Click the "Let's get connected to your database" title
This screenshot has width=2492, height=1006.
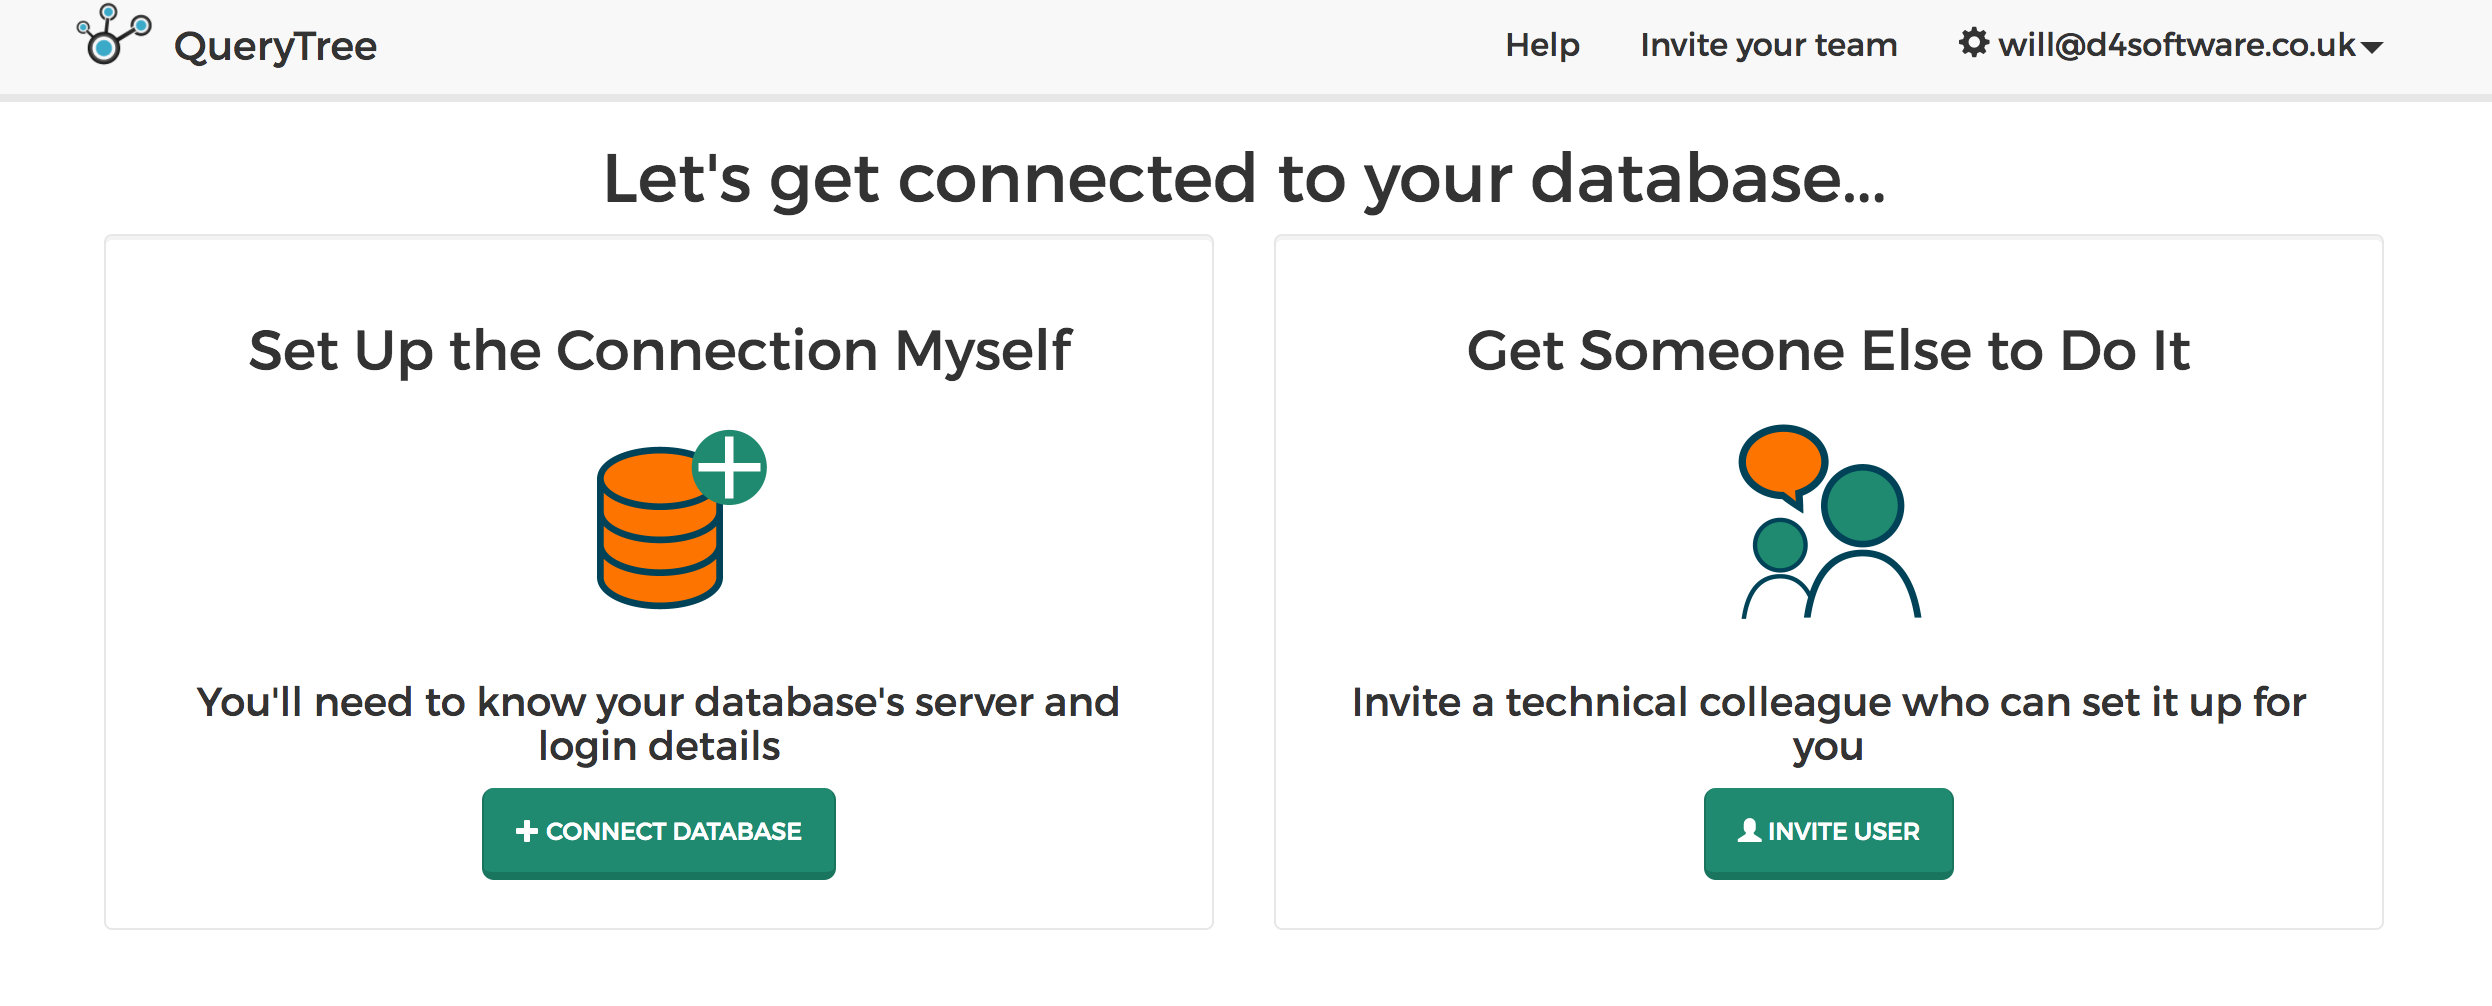coord(1244,179)
